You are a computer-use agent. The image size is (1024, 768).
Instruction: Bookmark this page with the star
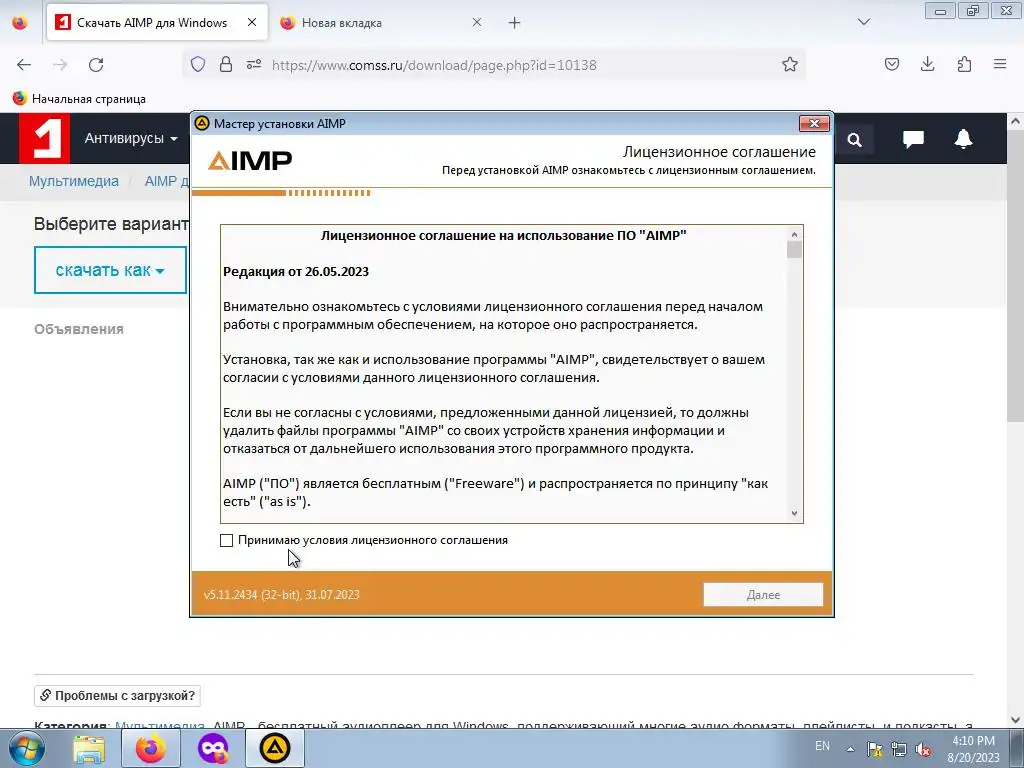790,65
